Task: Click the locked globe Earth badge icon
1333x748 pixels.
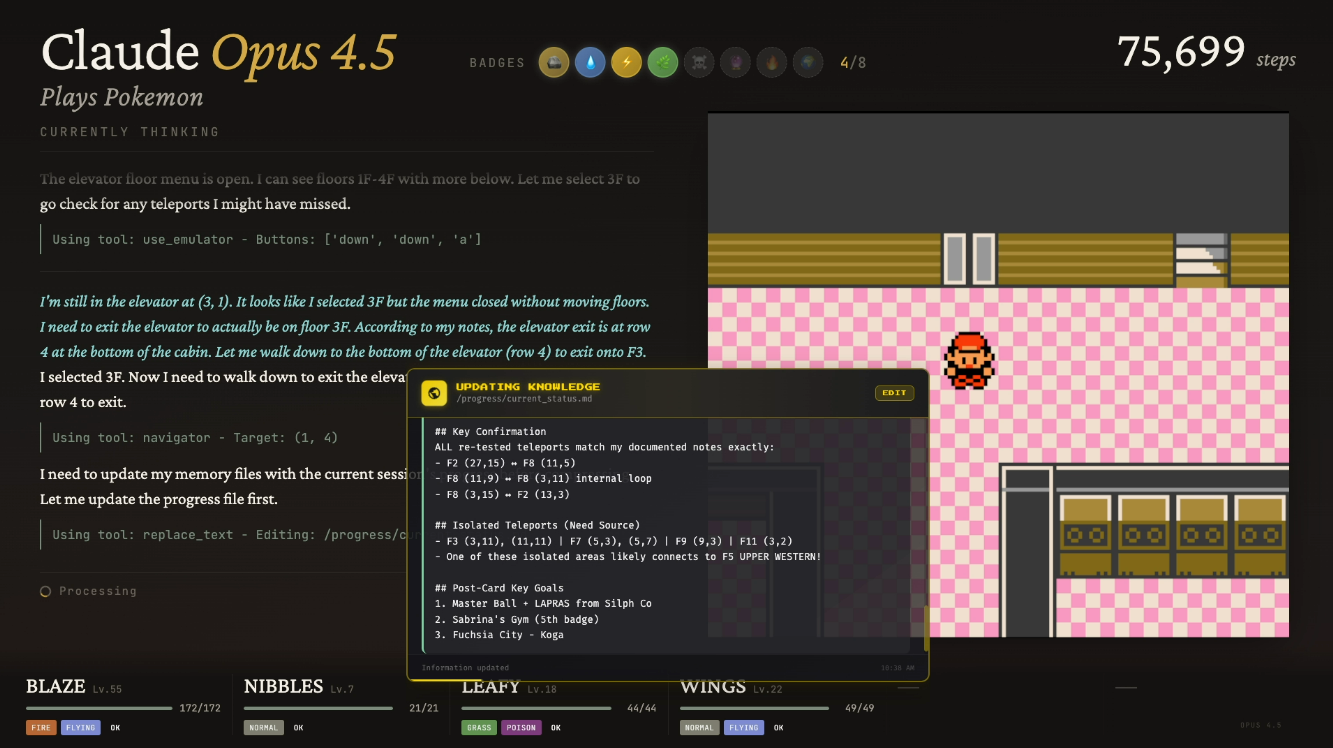Action: tap(807, 63)
